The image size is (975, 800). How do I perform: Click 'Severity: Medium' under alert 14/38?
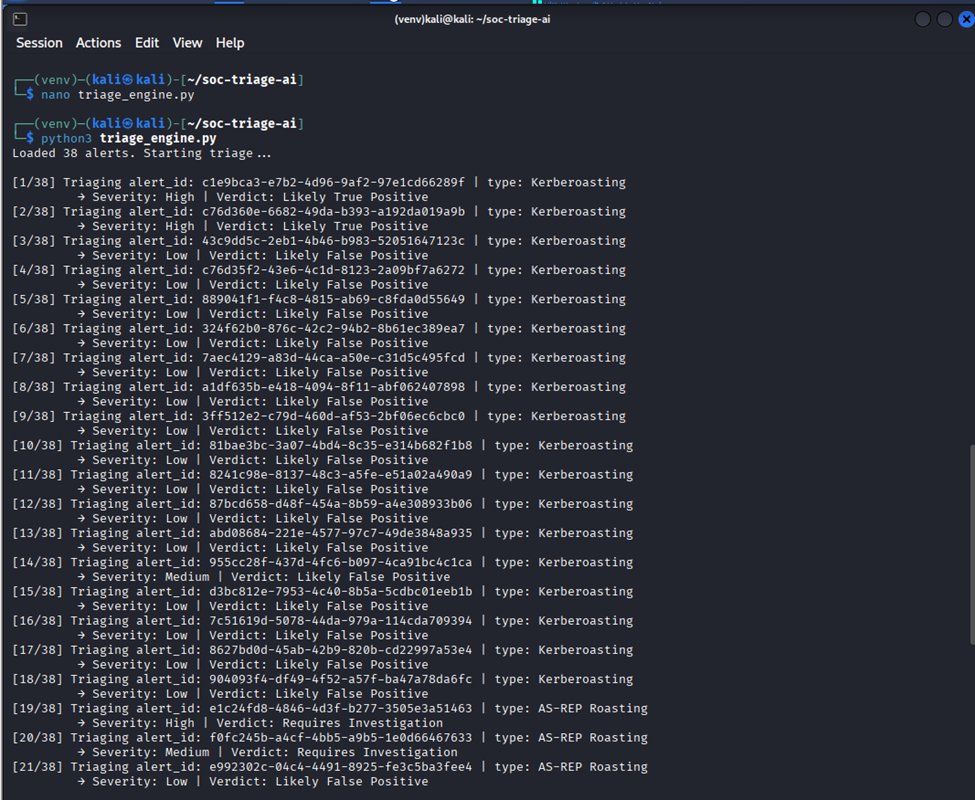click(x=151, y=576)
